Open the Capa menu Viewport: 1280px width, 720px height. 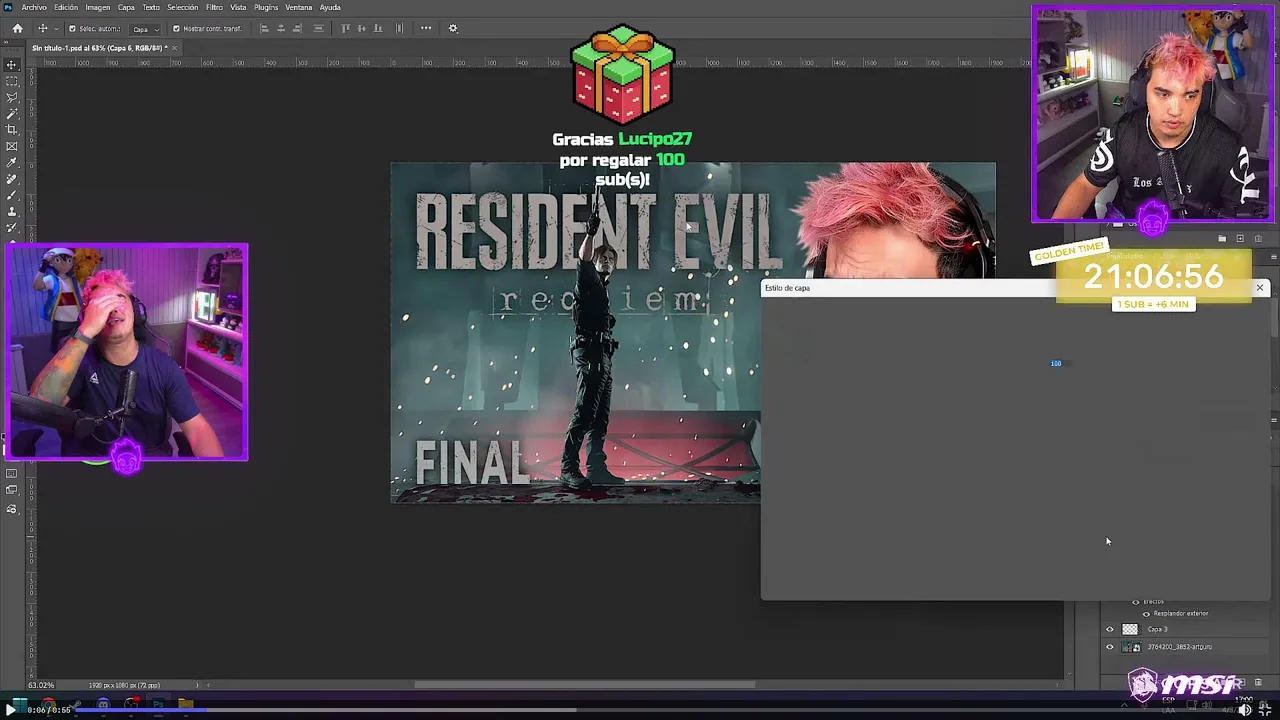pos(126,7)
